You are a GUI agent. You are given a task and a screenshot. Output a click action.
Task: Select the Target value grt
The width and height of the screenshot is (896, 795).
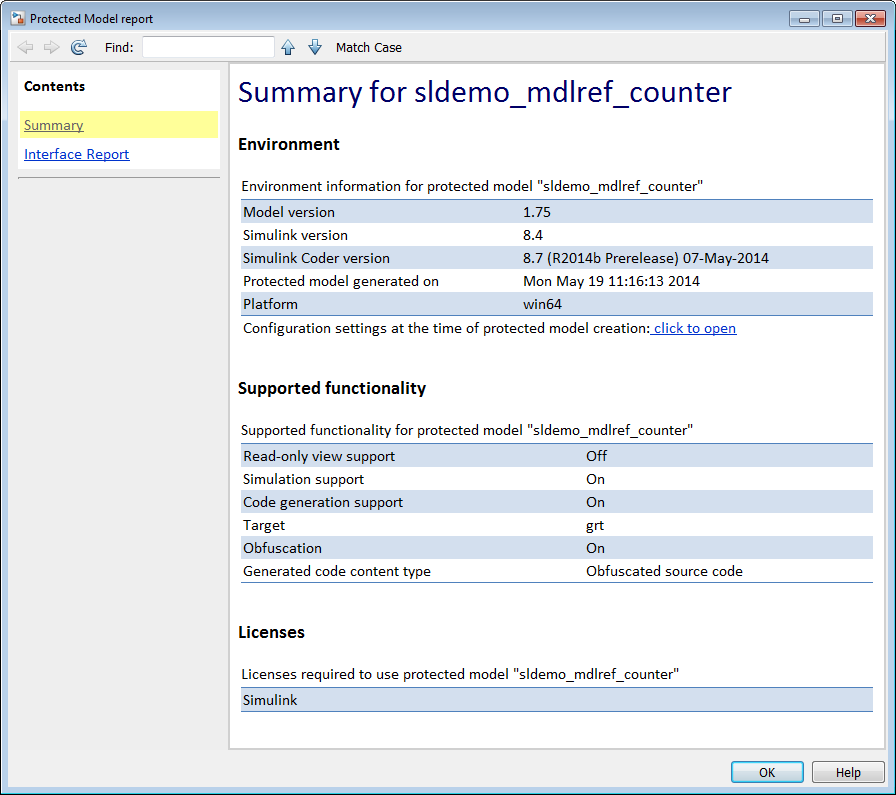pyautogui.click(x=595, y=526)
